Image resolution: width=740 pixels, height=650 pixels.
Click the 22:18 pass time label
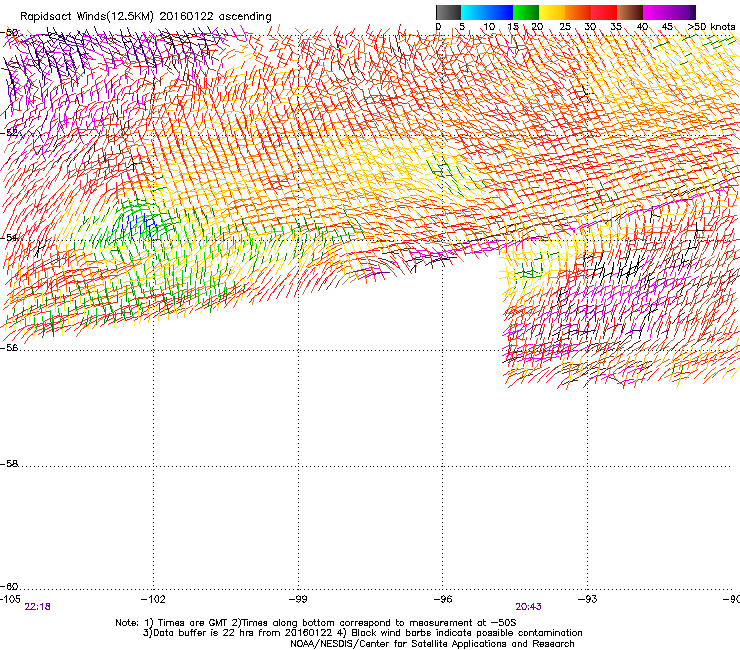[x=37, y=607]
